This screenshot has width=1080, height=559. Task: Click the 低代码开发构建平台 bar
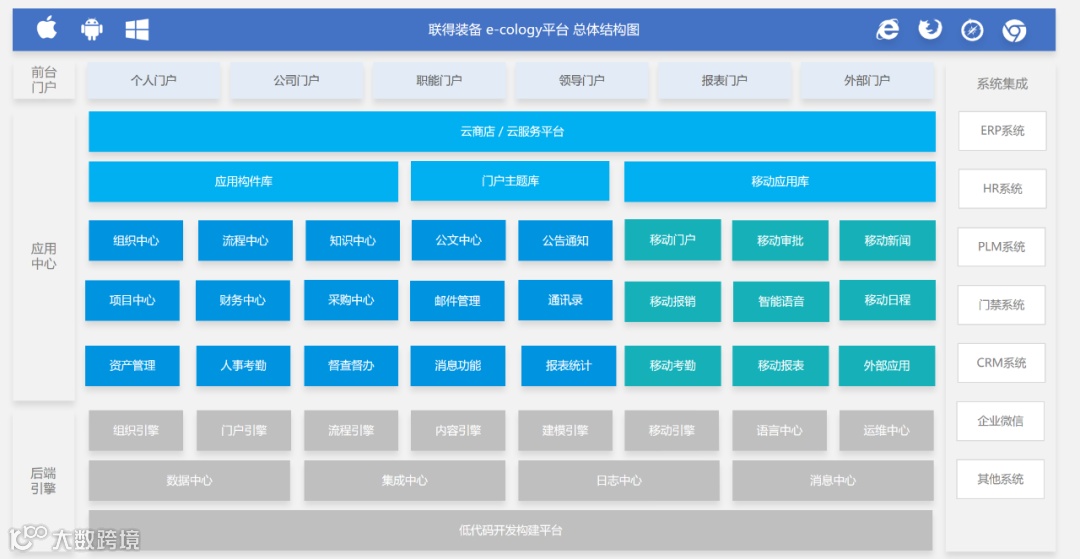click(x=510, y=530)
